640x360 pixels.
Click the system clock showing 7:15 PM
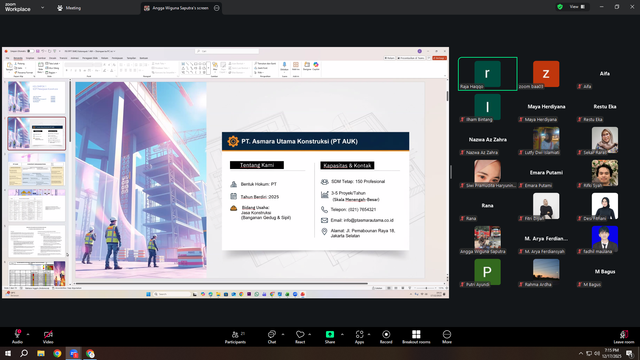(x=612, y=353)
